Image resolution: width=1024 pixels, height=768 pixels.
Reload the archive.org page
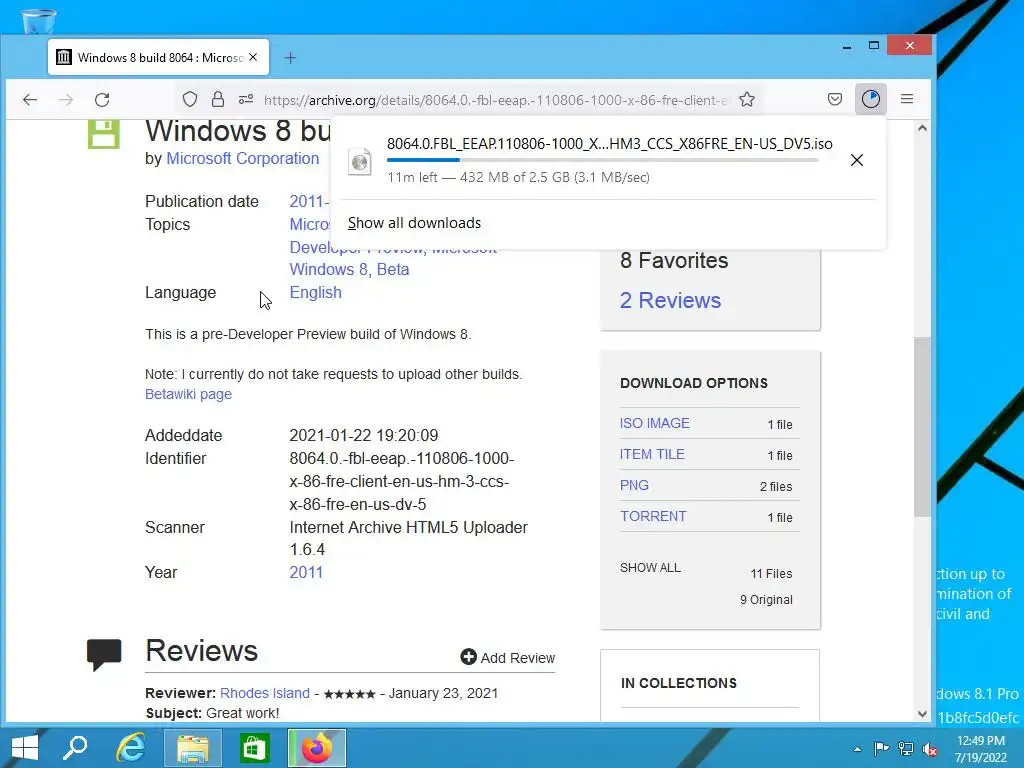tap(102, 99)
